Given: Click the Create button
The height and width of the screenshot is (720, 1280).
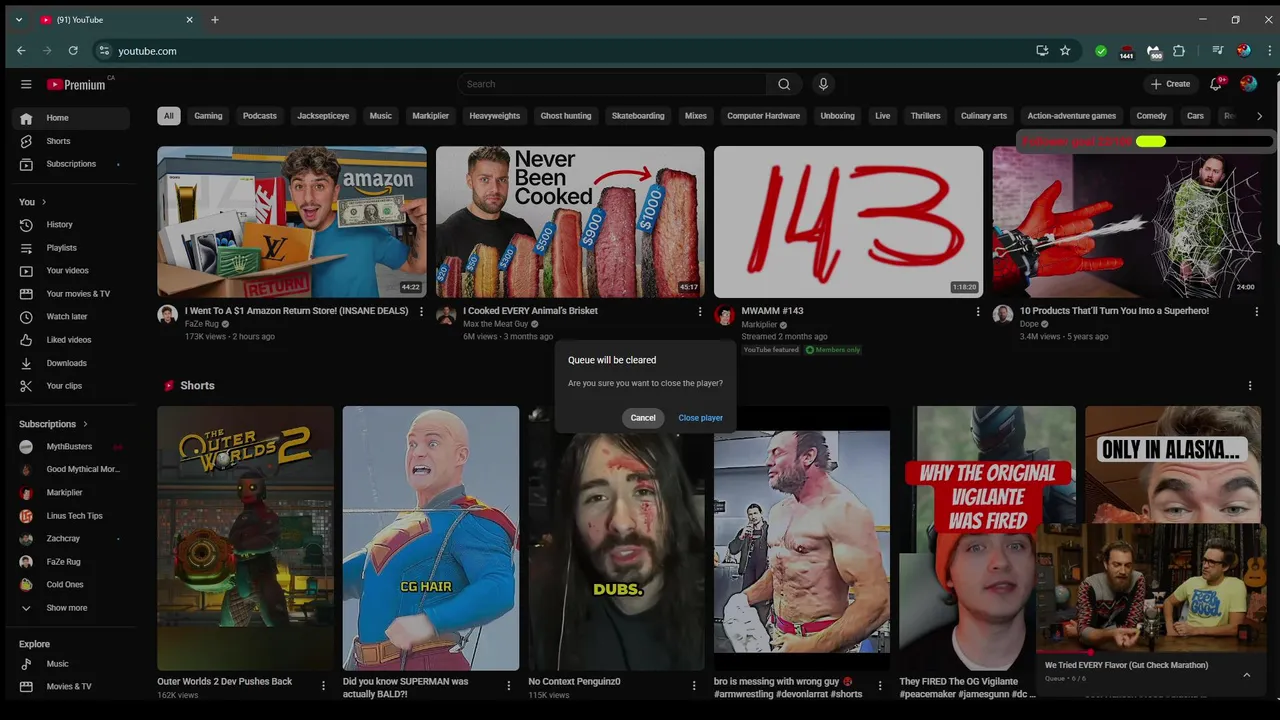Looking at the screenshot, I should (x=1170, y=84).
